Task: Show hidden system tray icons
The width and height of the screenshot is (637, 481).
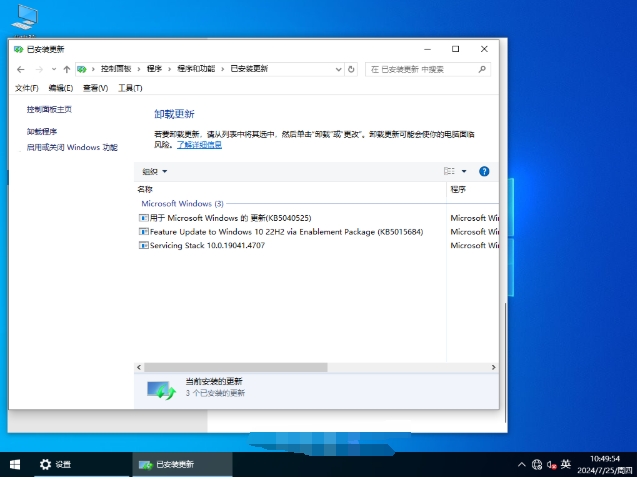Action: [521, 465]
